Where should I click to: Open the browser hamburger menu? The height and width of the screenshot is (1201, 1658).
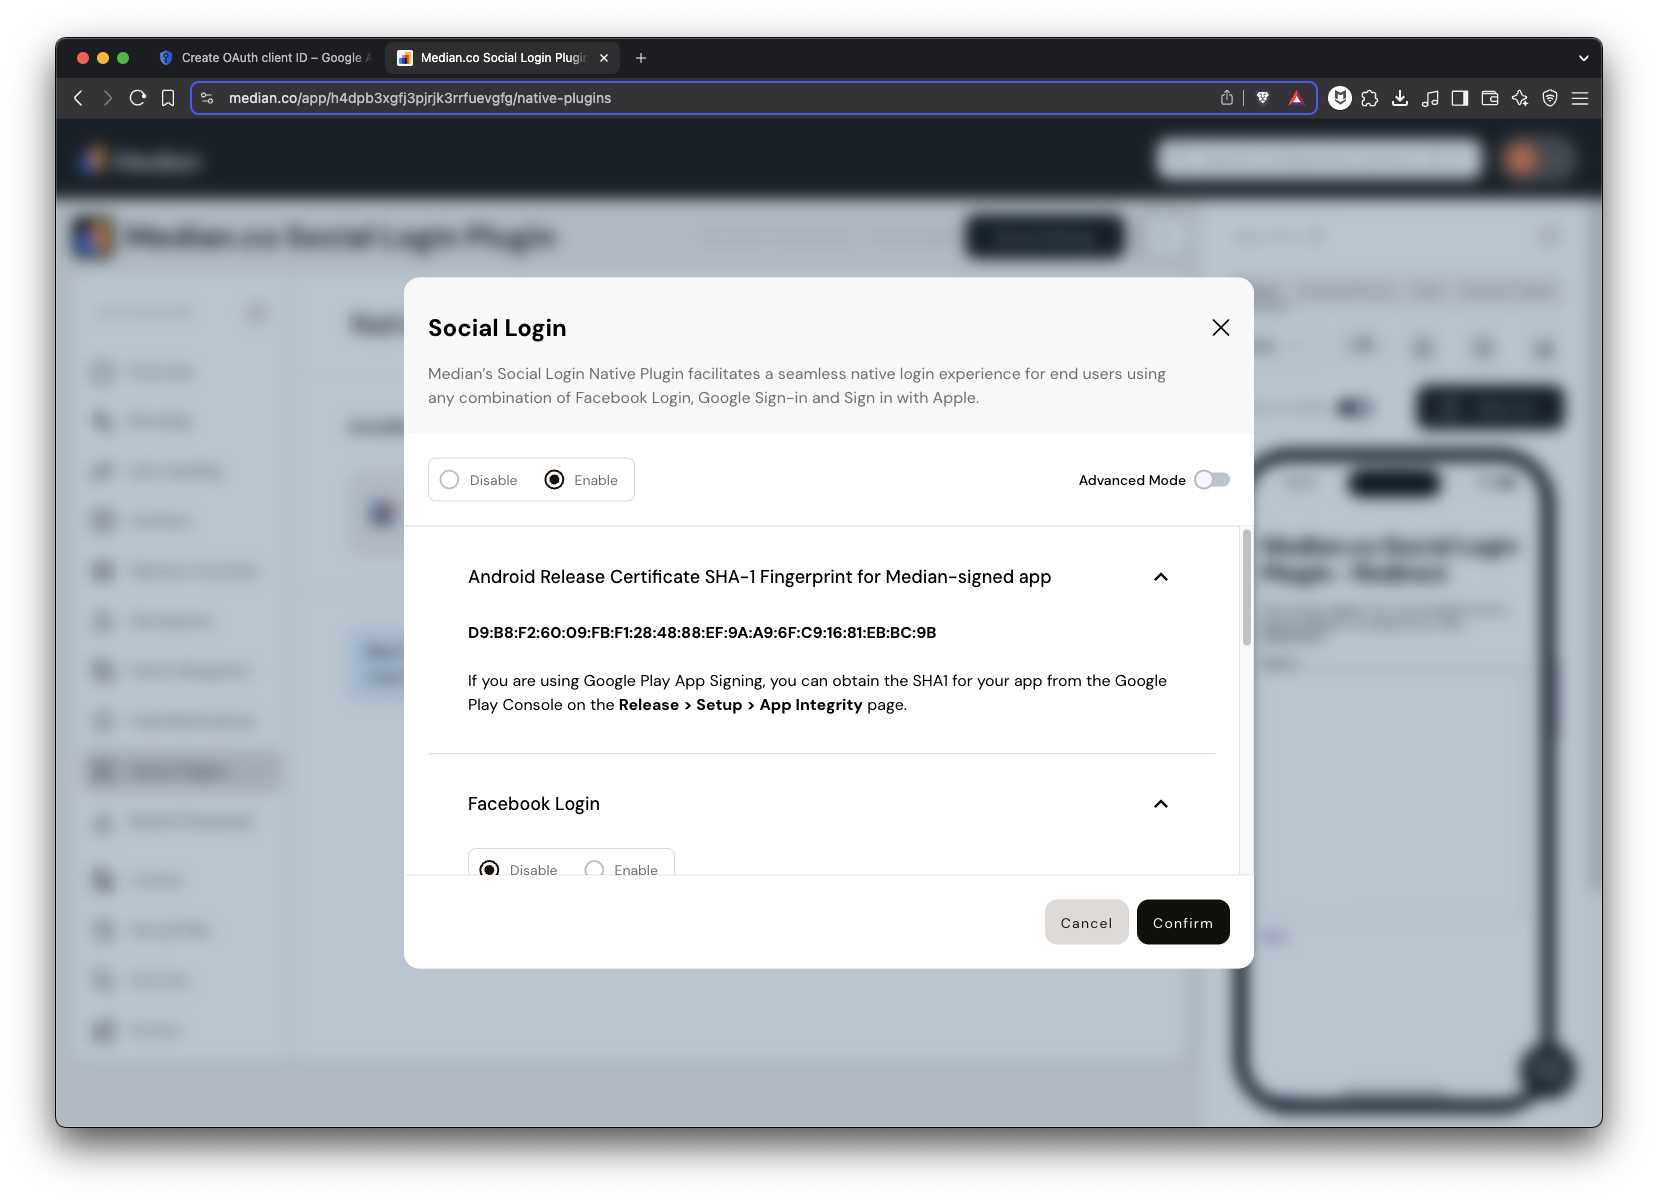point(1580,98)
